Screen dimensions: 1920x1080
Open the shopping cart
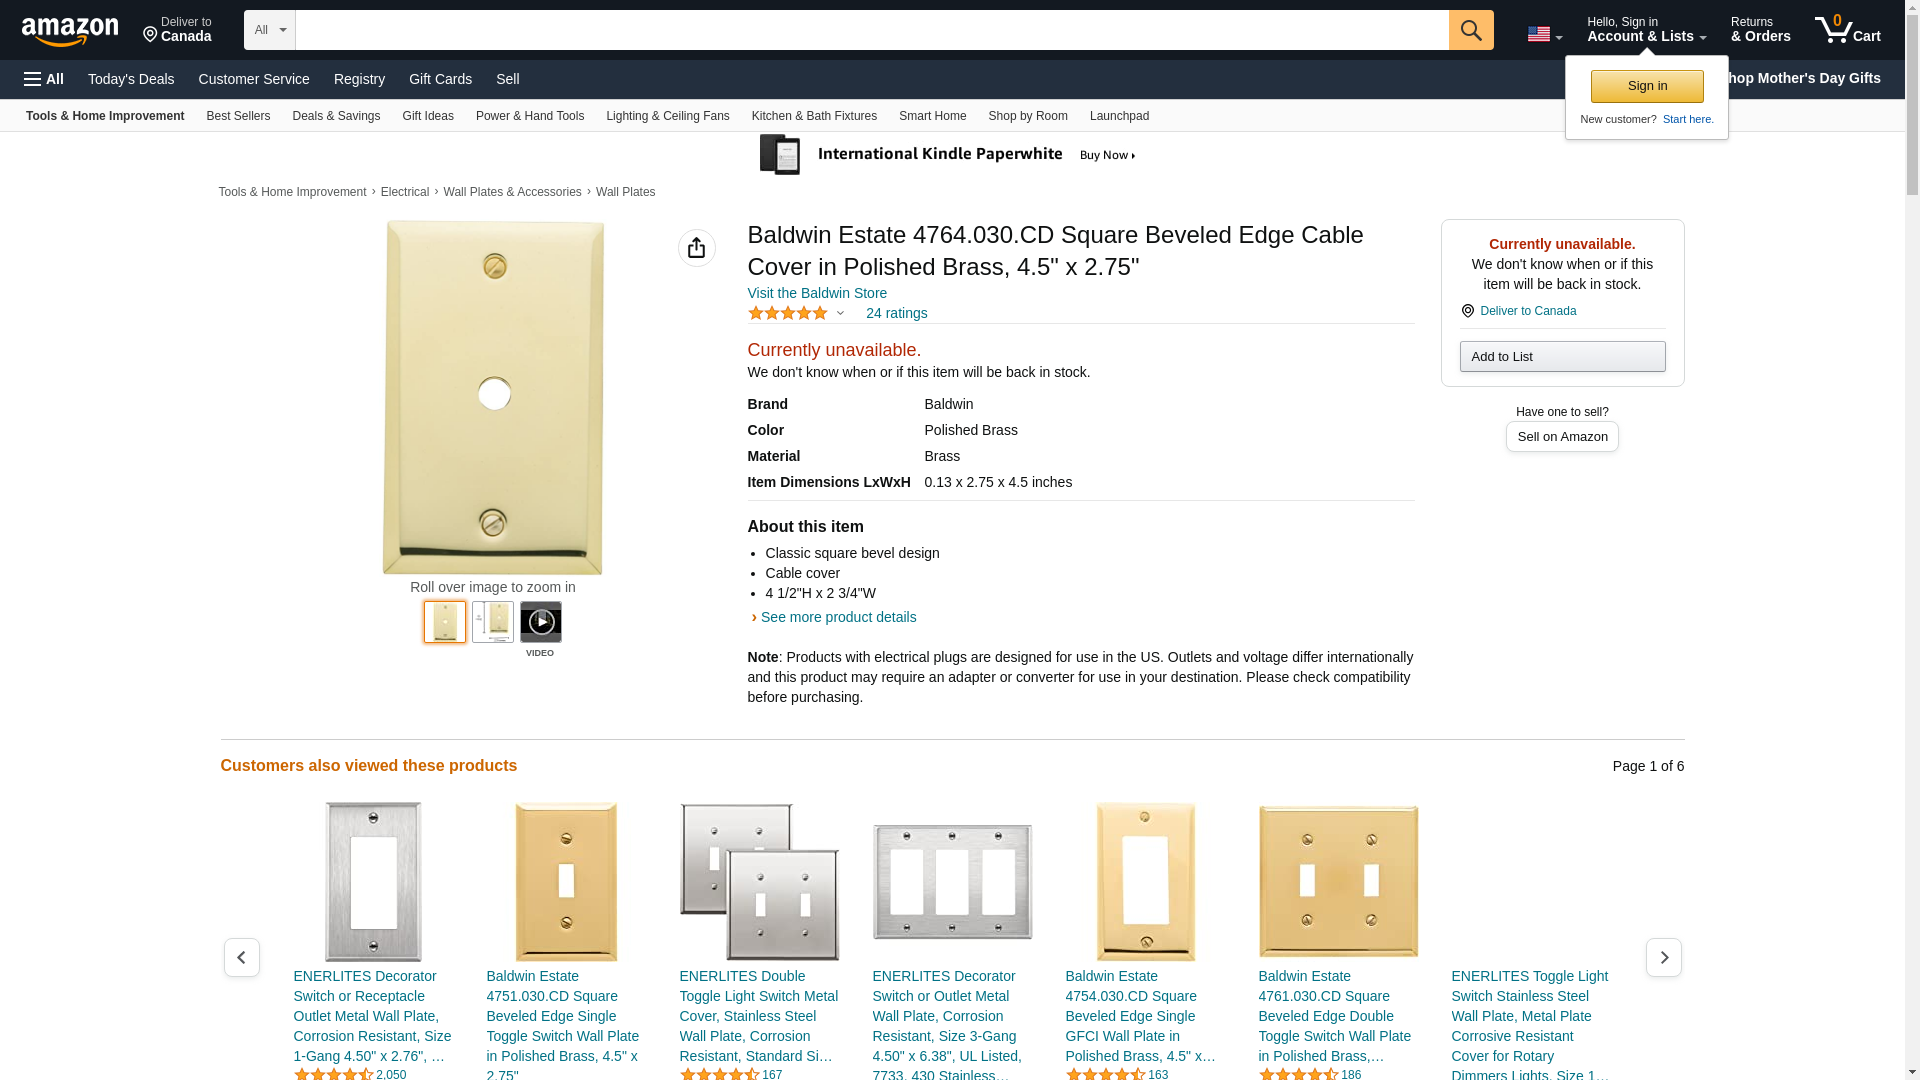pyautogui.click(x=1847, y=30)
